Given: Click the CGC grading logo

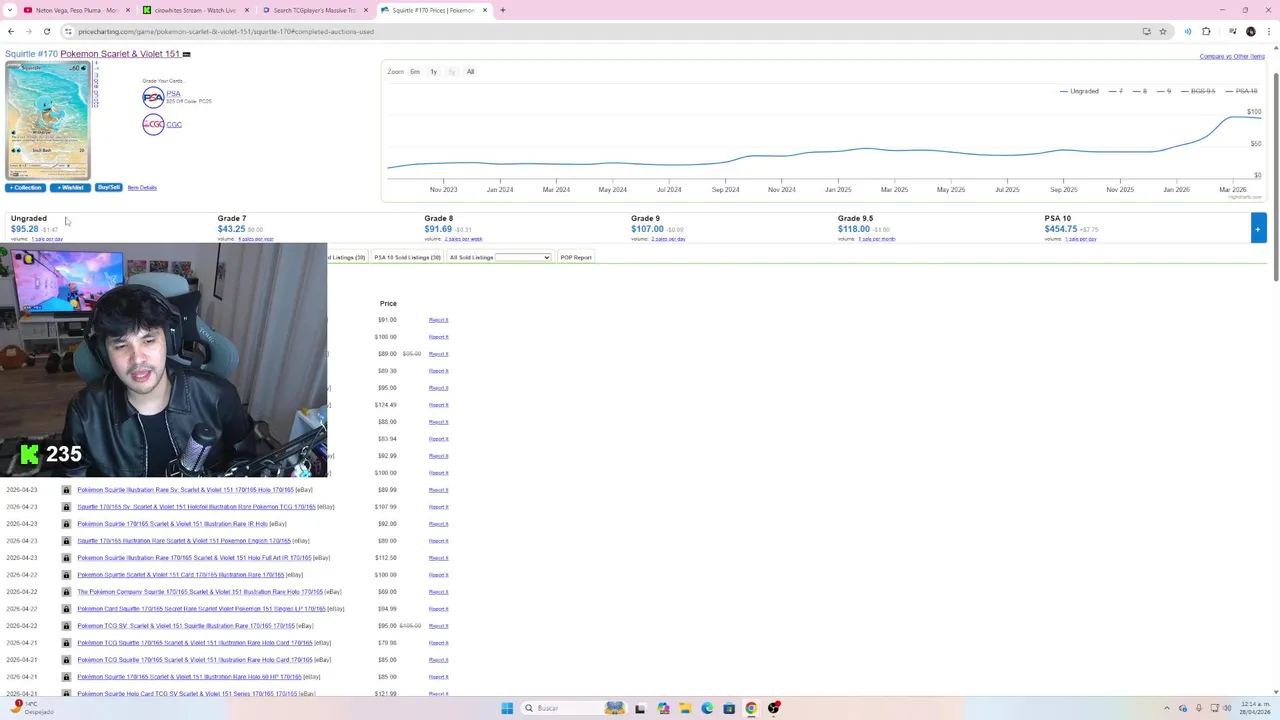Looking at the screenshot, I should [153, 124].
